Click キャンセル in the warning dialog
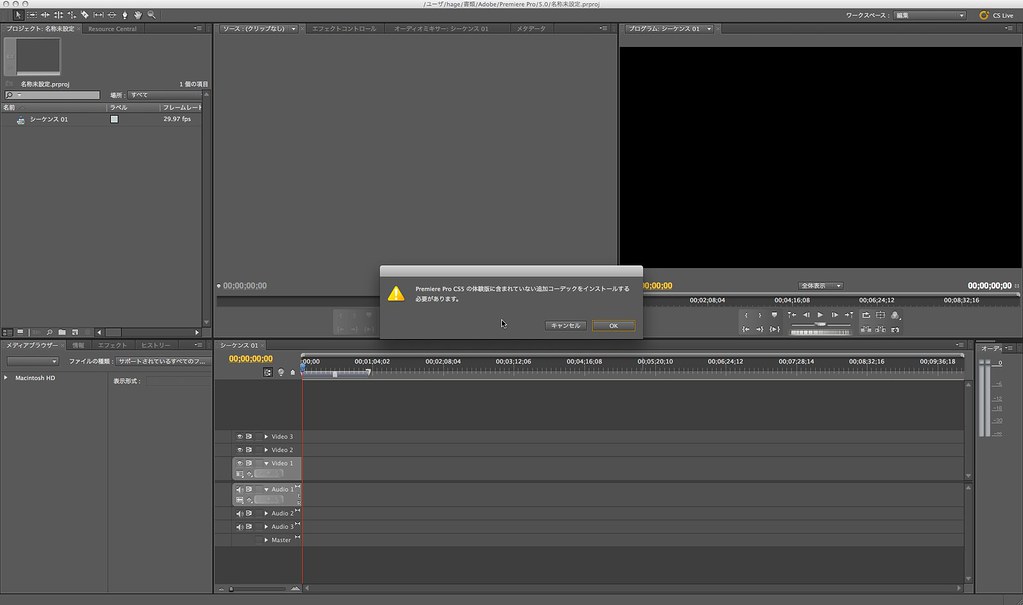Screen dimensions: 1023x605 pos(565,326)
